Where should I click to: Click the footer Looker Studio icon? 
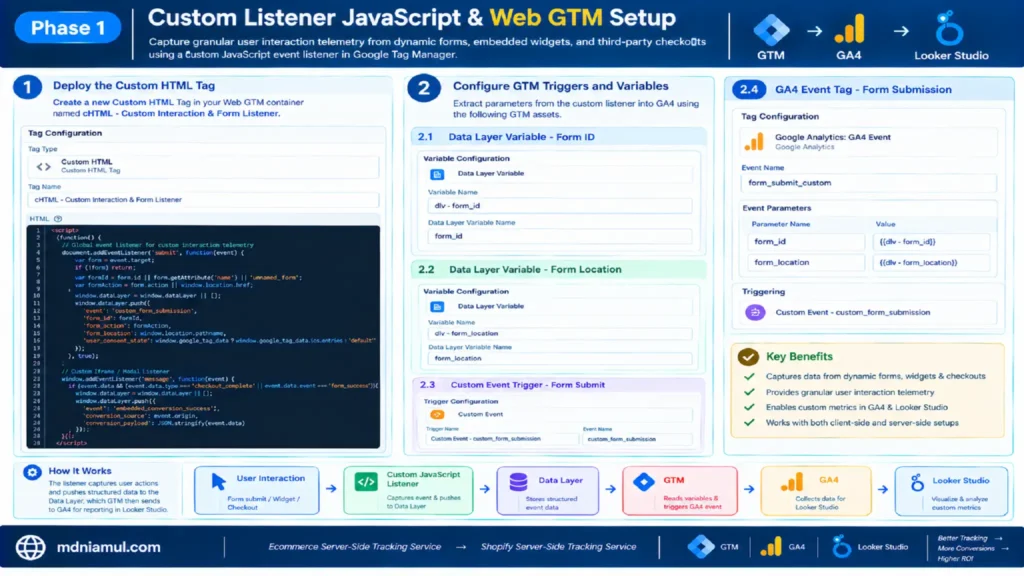click(842, 546)
